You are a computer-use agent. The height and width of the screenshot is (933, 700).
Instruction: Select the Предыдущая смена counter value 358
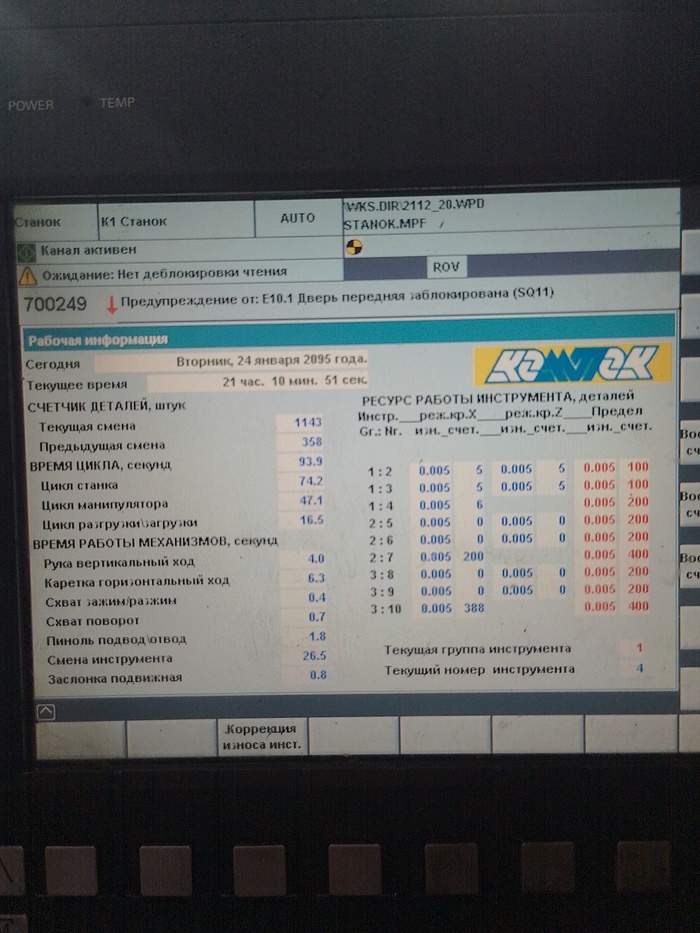point(310,442)
